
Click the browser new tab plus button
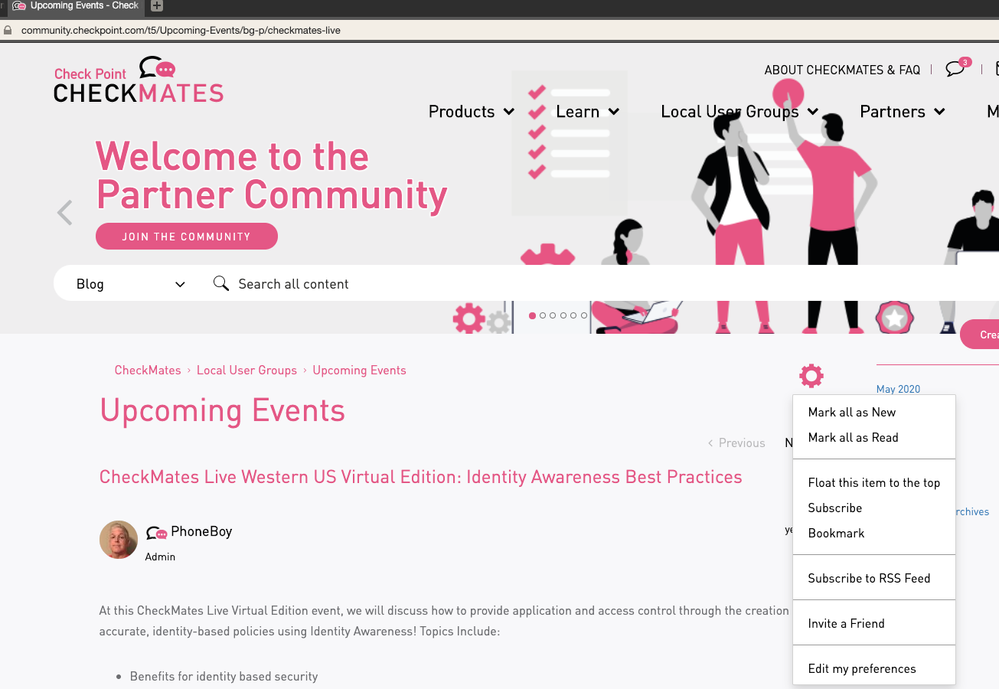[157, 6]
